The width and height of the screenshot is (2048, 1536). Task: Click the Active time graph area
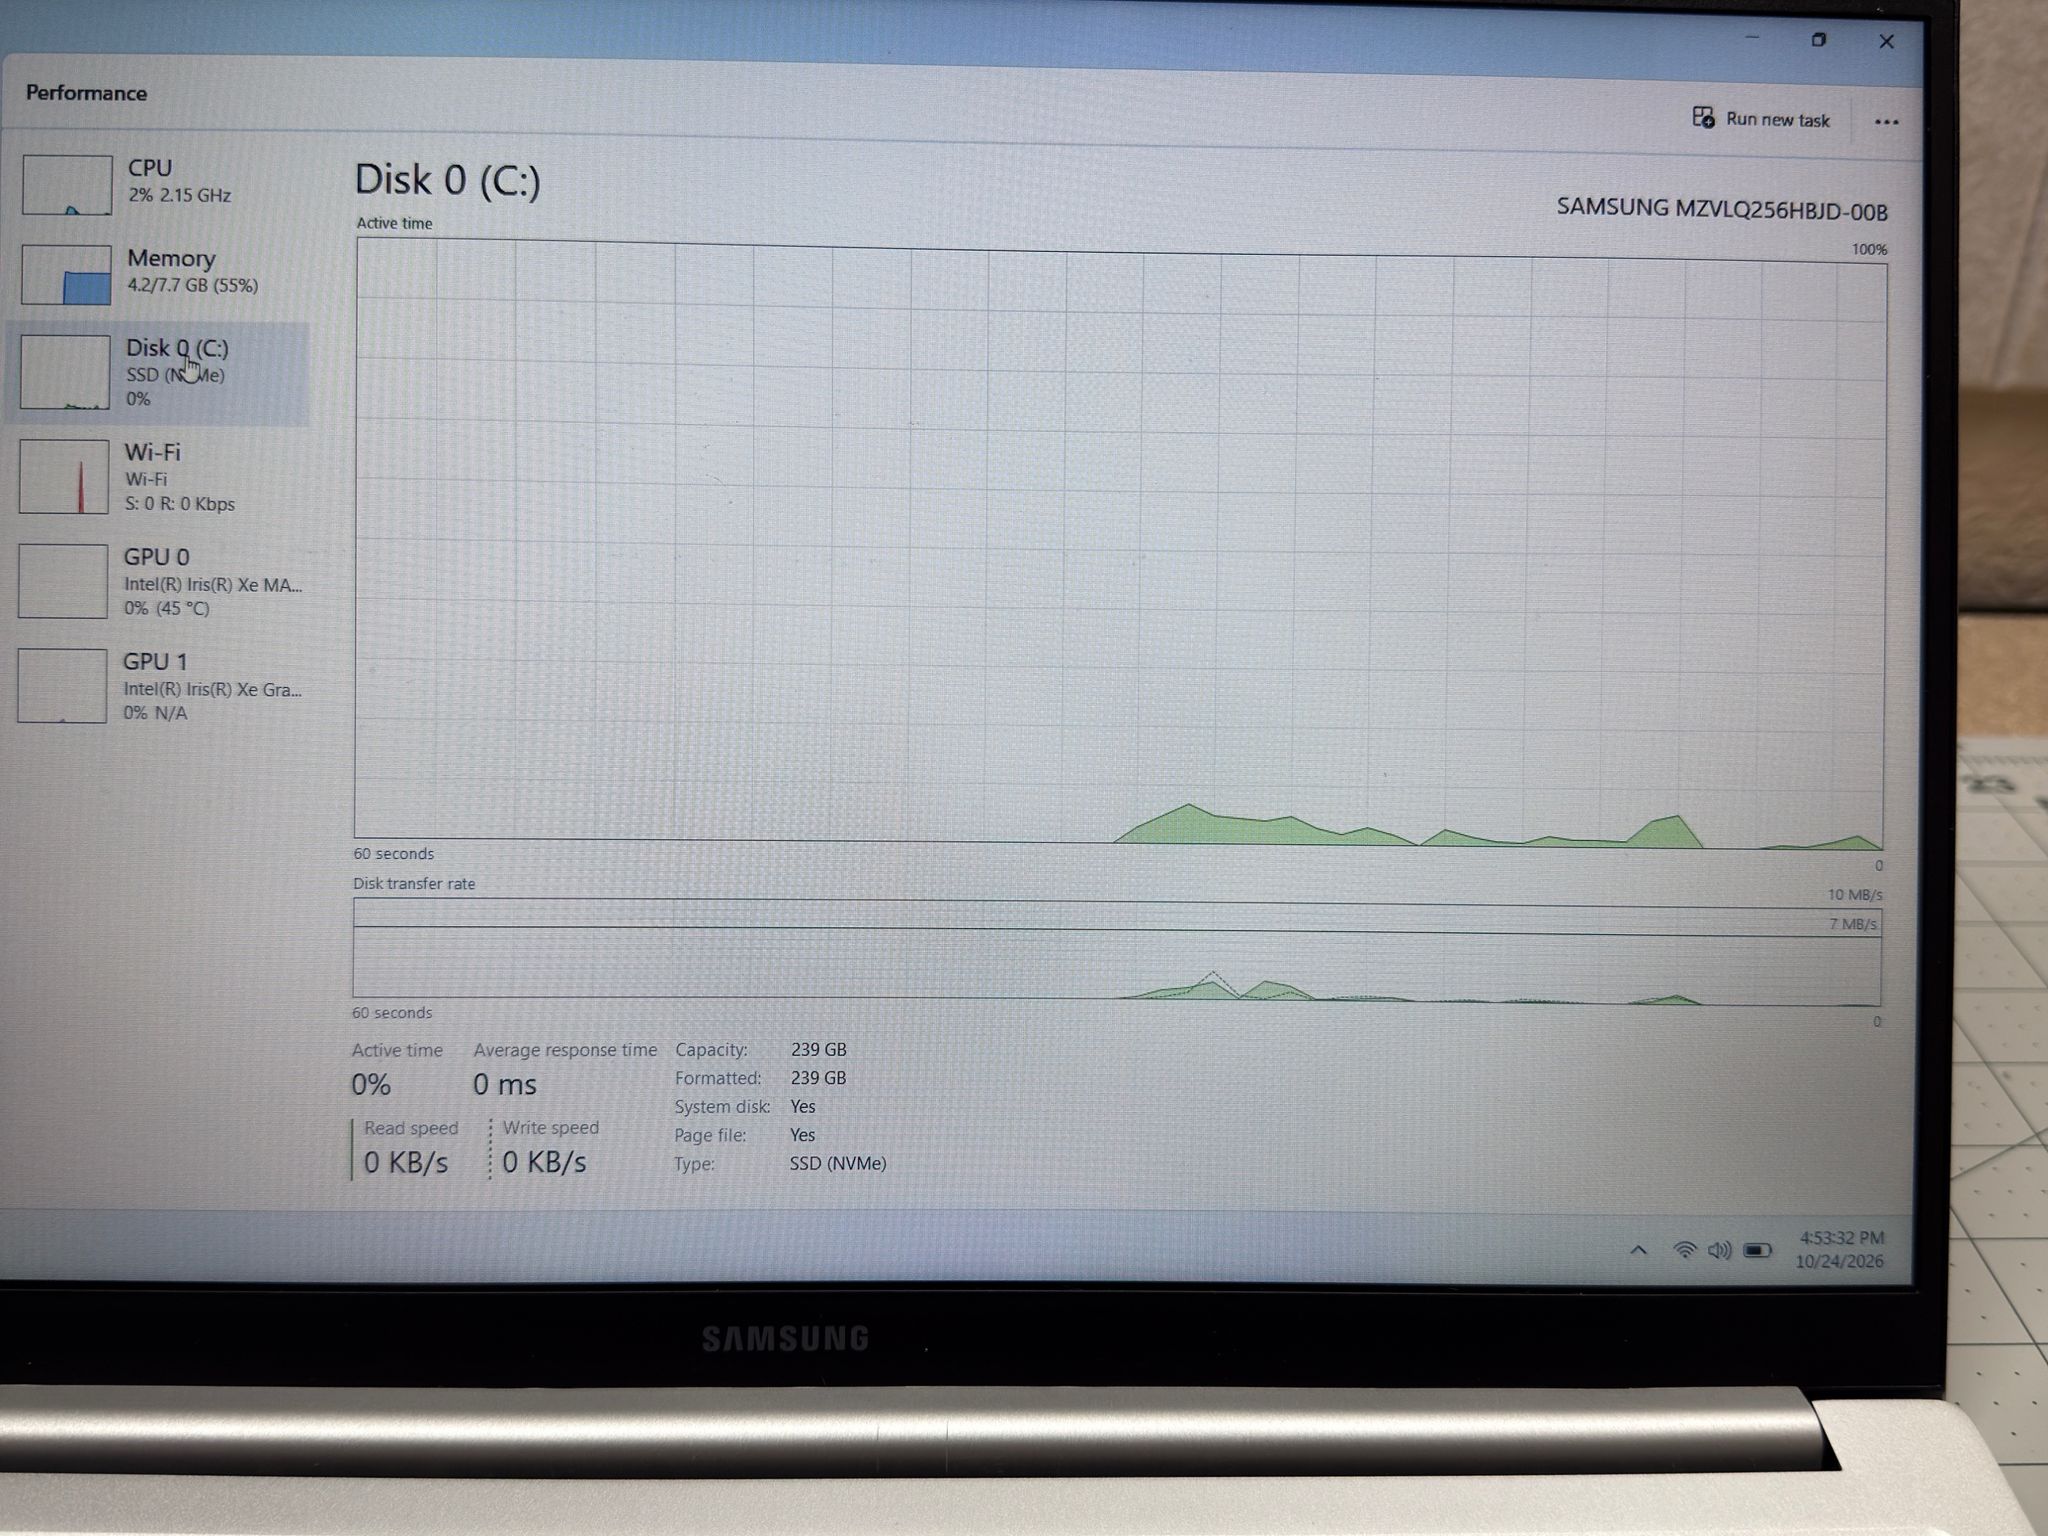1119,545
